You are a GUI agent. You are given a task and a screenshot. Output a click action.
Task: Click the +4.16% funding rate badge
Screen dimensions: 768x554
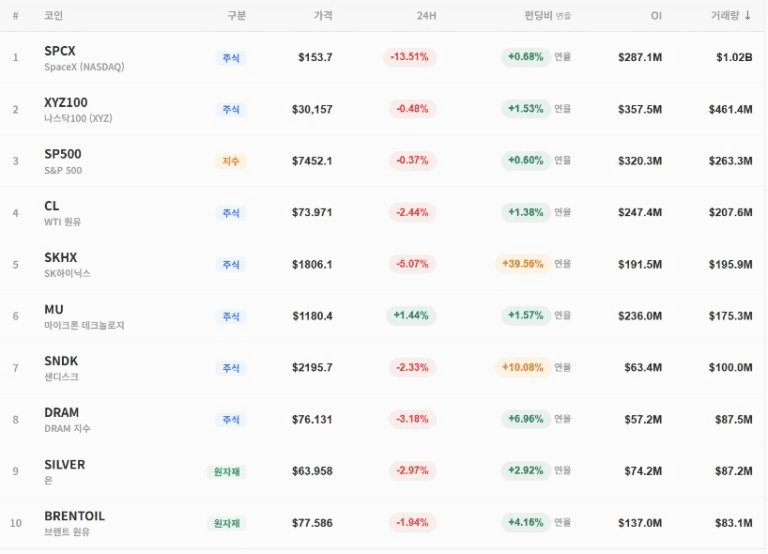click(526, 522)
